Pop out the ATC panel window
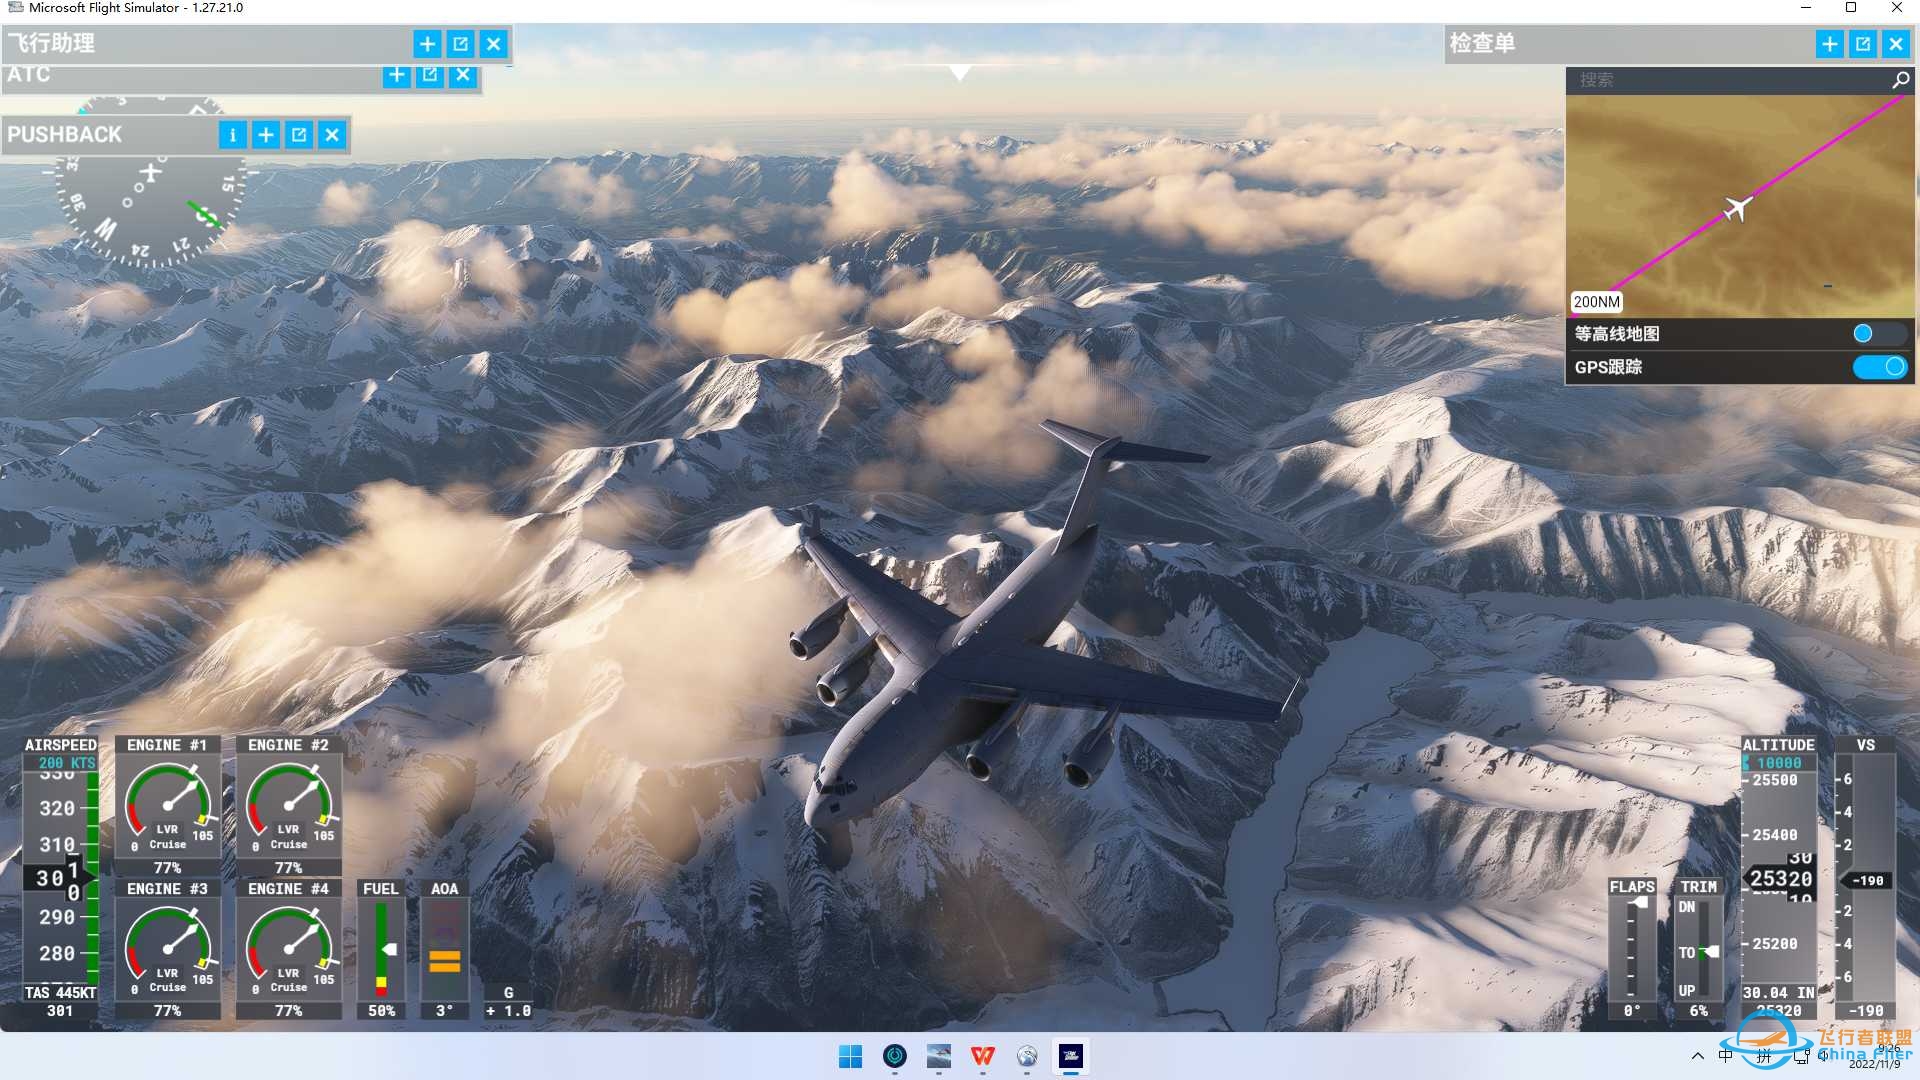The image size is (1920, 1080). [430, 75]
